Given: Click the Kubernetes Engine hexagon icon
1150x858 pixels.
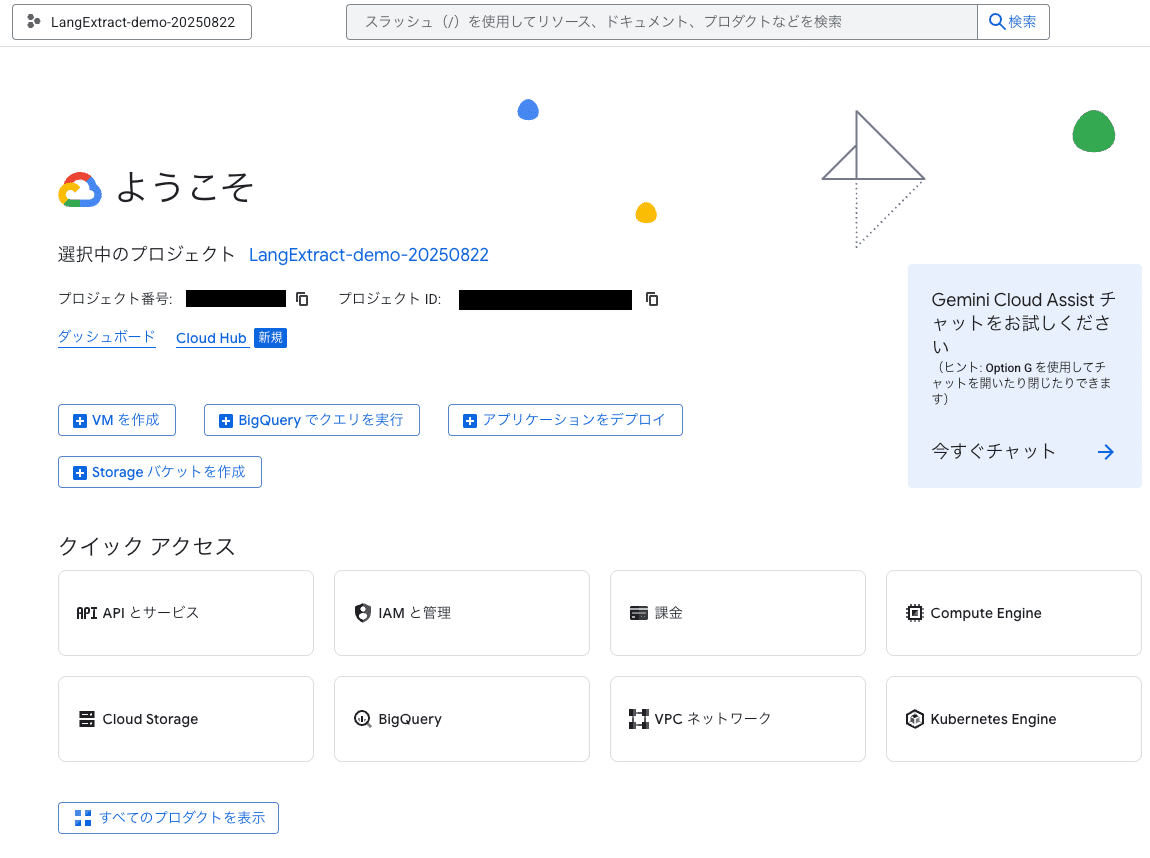Looking at the screenshot, I should click(x=915, y=719).
